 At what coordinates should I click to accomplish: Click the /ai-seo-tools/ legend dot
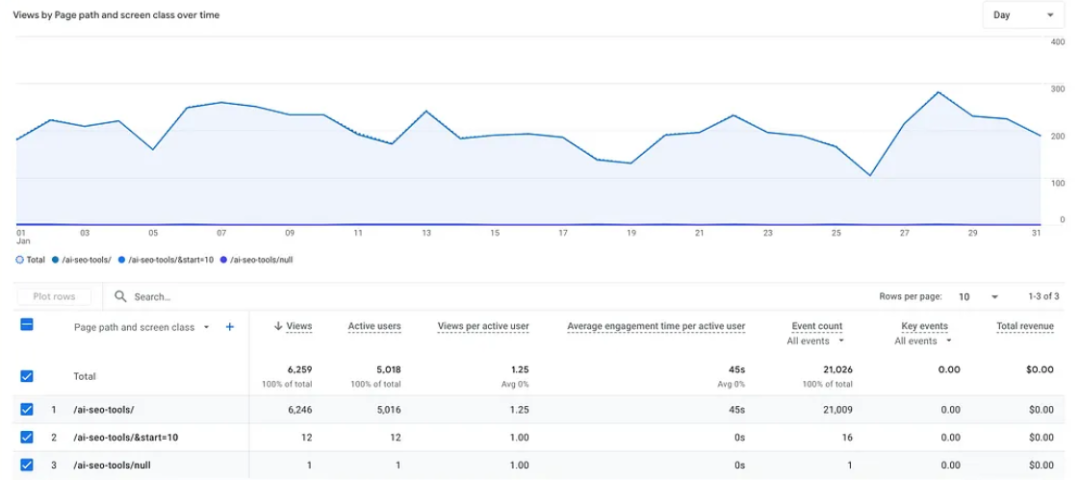[x=55, y=260]
